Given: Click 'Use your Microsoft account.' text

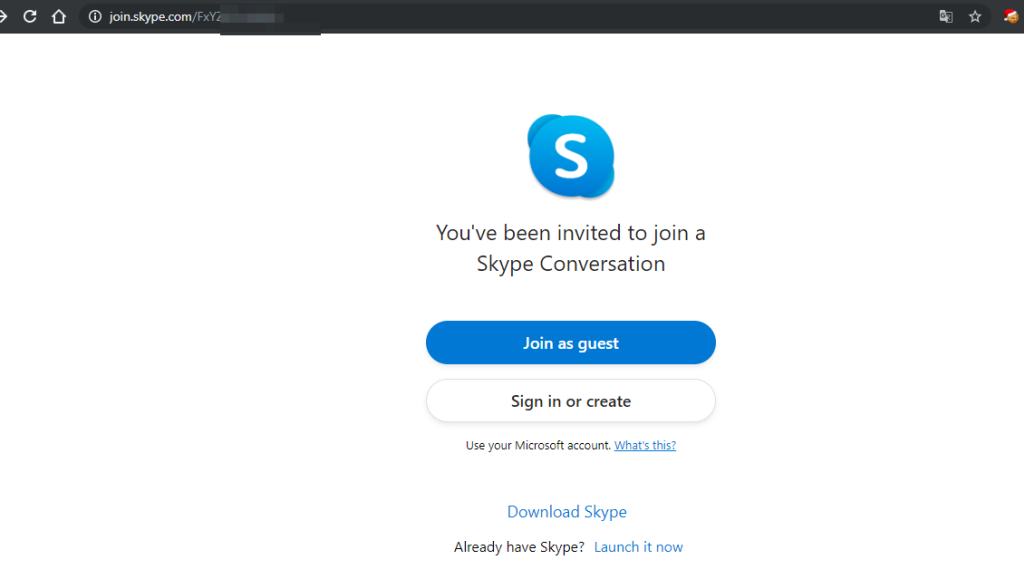Looking at the screenshot, I should coord(538,445).
